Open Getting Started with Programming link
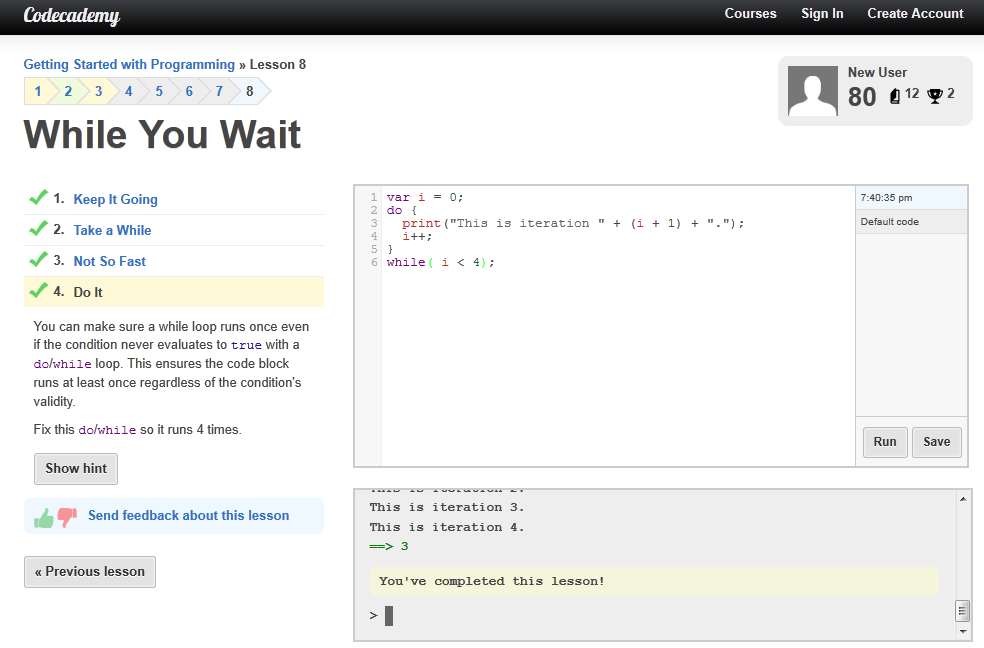The image size is (984, 648). [129, 65]
